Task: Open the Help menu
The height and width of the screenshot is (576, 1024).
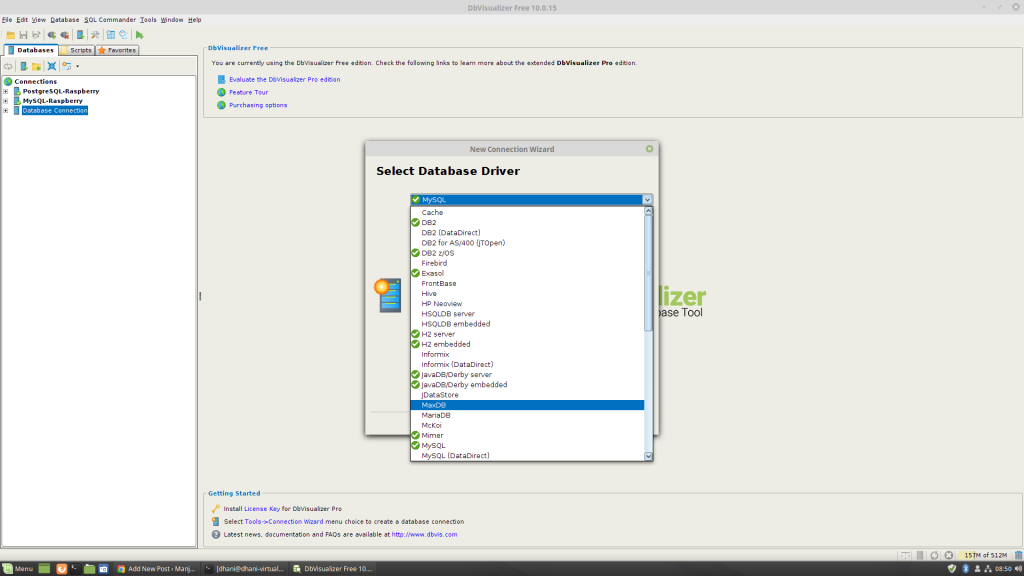Action: 195,20
